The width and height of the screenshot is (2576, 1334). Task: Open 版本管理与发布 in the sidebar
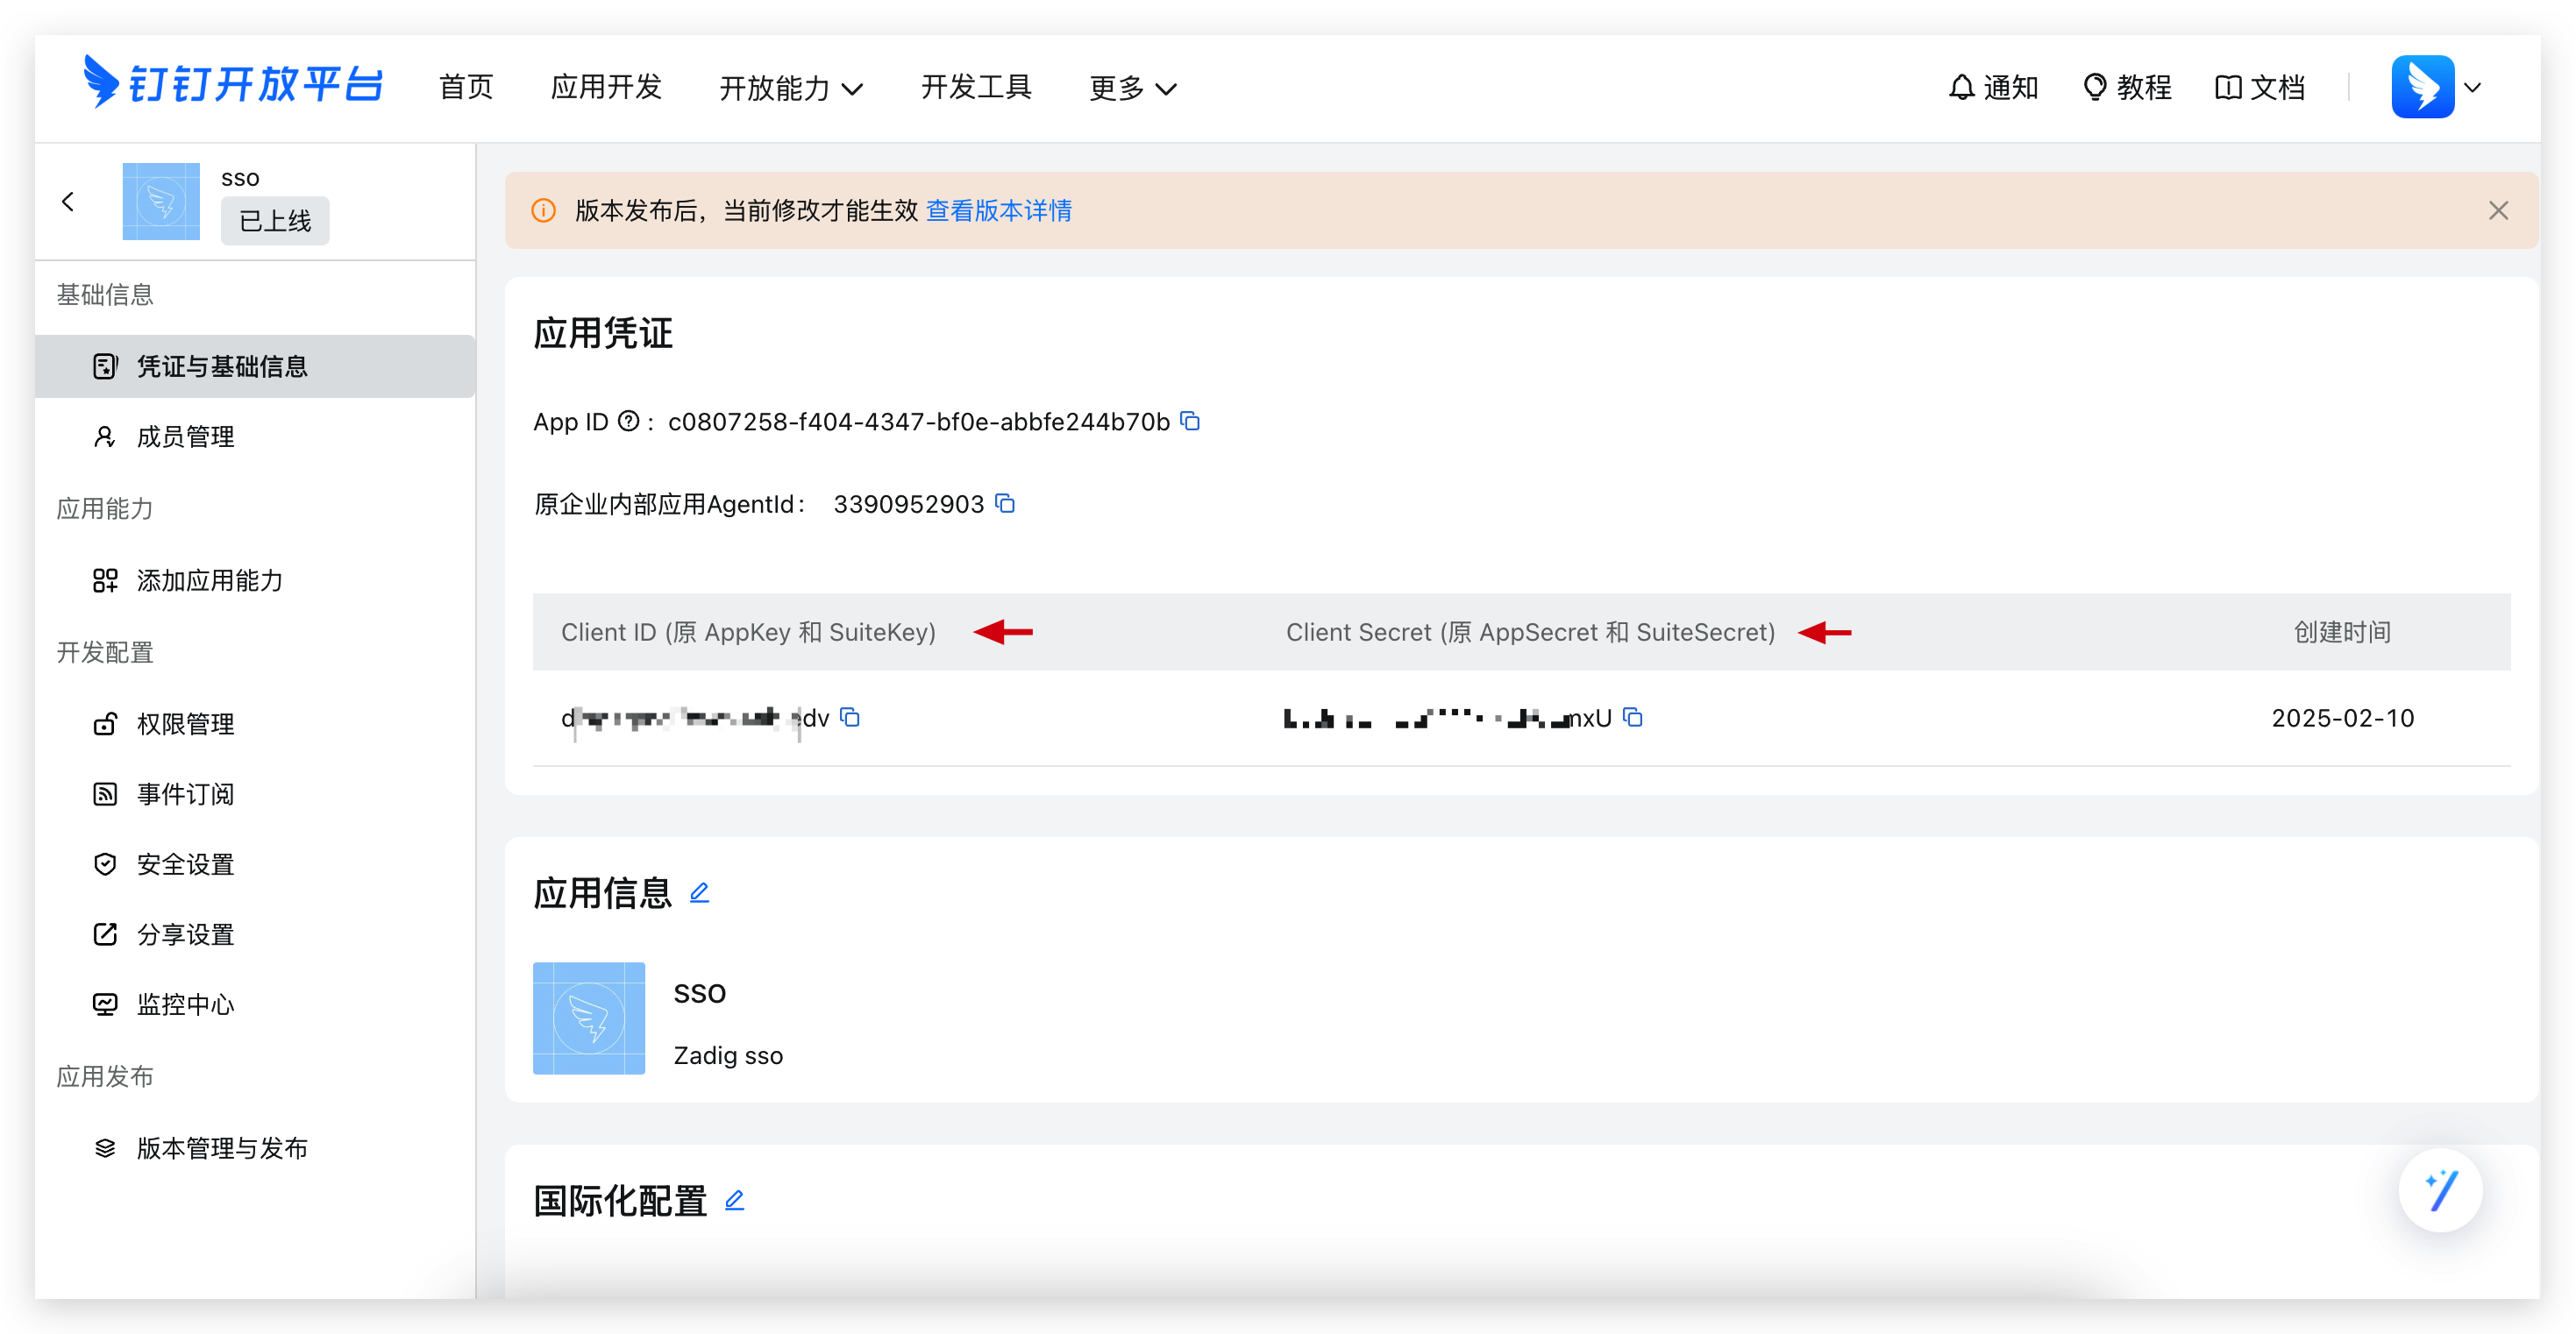click(x=221, y=1147)
